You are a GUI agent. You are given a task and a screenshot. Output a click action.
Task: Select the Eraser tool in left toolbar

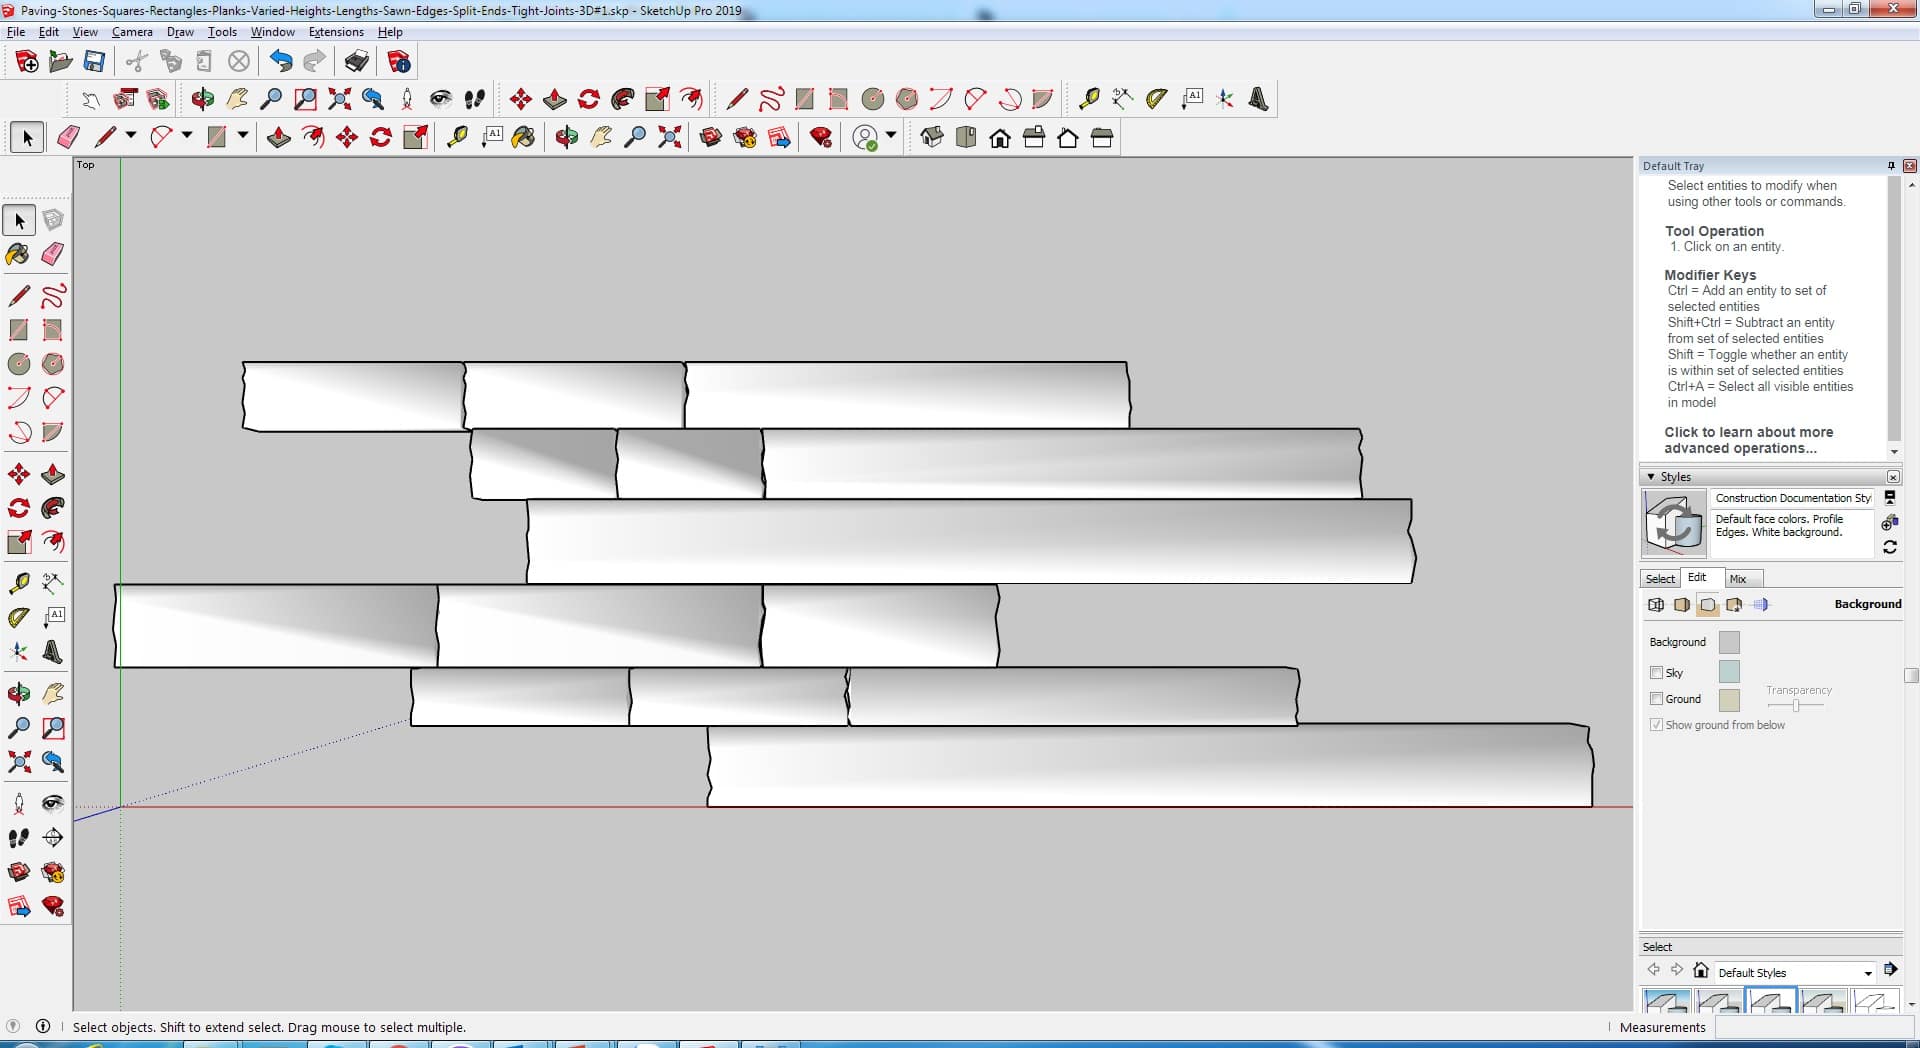tap(53, 254)
